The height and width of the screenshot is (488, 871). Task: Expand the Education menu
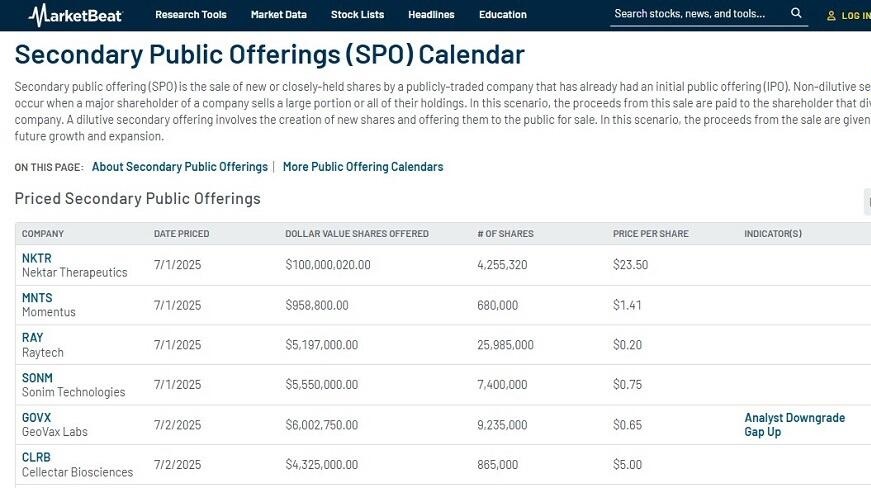[502, 15]
